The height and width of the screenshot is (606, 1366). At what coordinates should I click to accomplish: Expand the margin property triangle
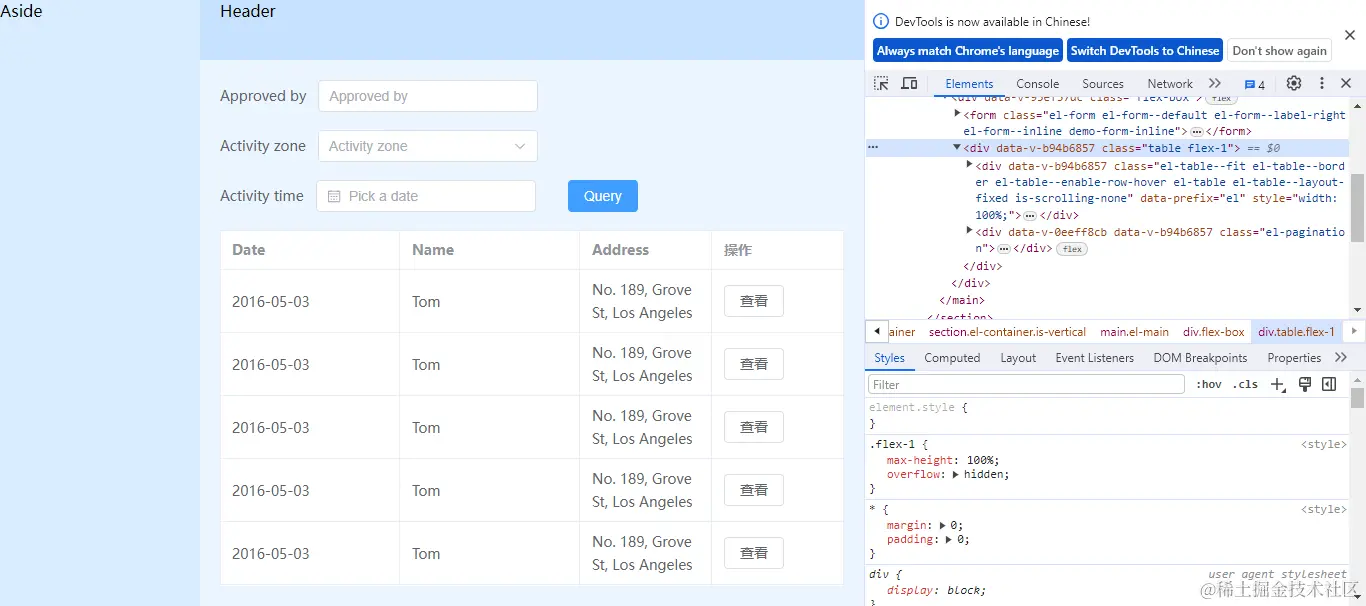944,524
